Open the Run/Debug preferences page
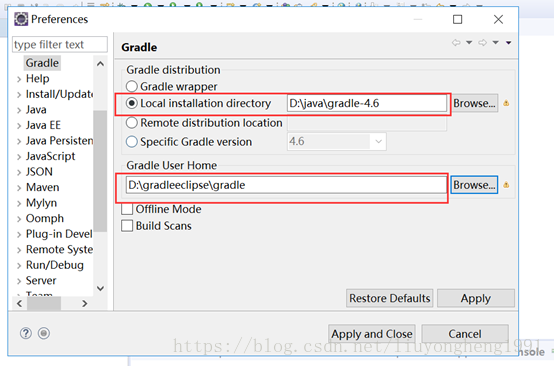 55,265
